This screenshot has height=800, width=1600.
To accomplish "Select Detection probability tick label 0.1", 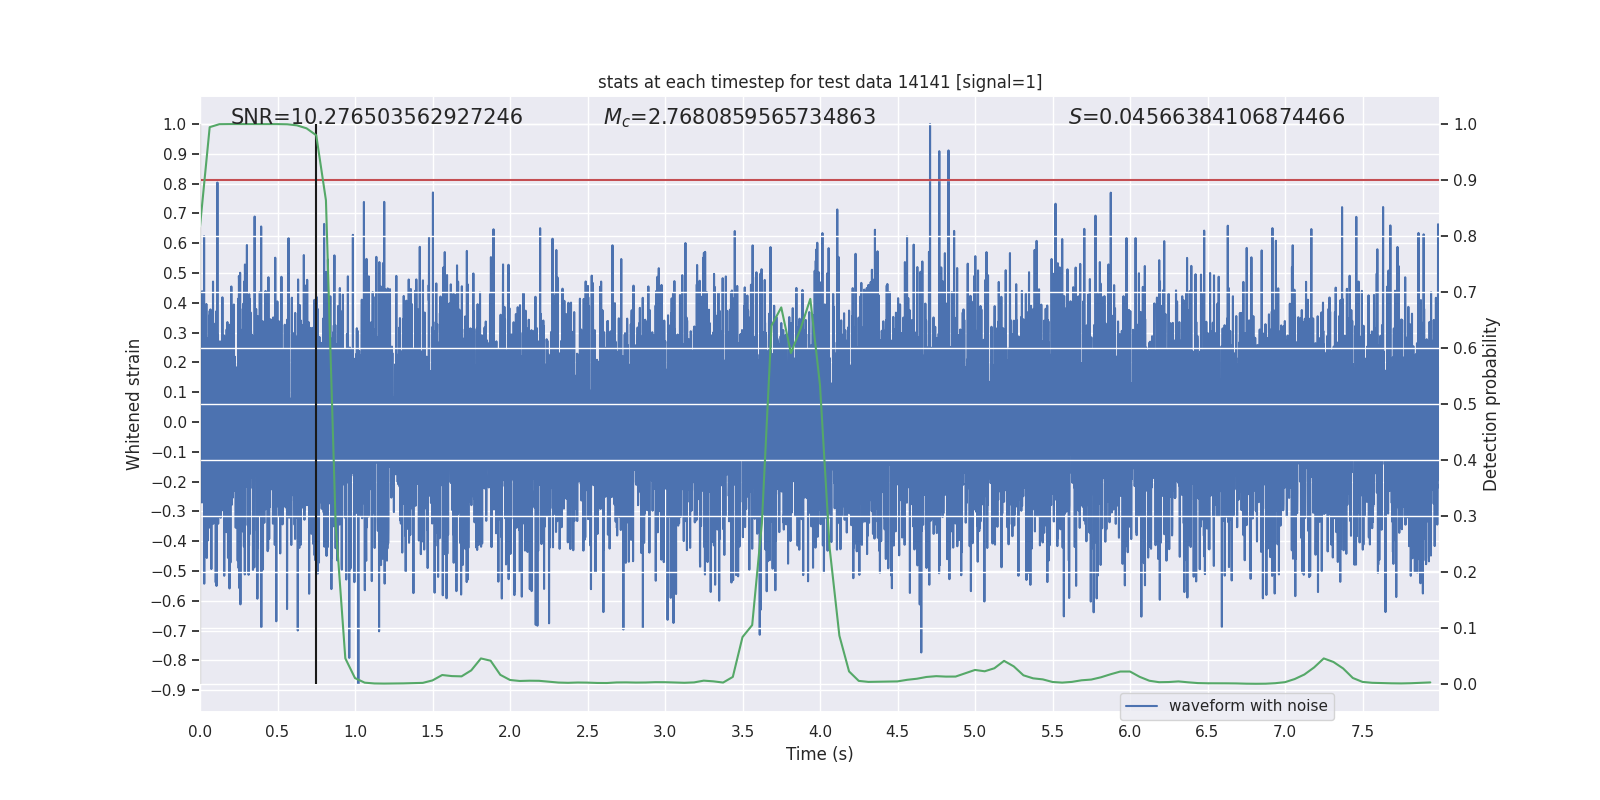I will pyautogui.click(x=1465, y=629).
